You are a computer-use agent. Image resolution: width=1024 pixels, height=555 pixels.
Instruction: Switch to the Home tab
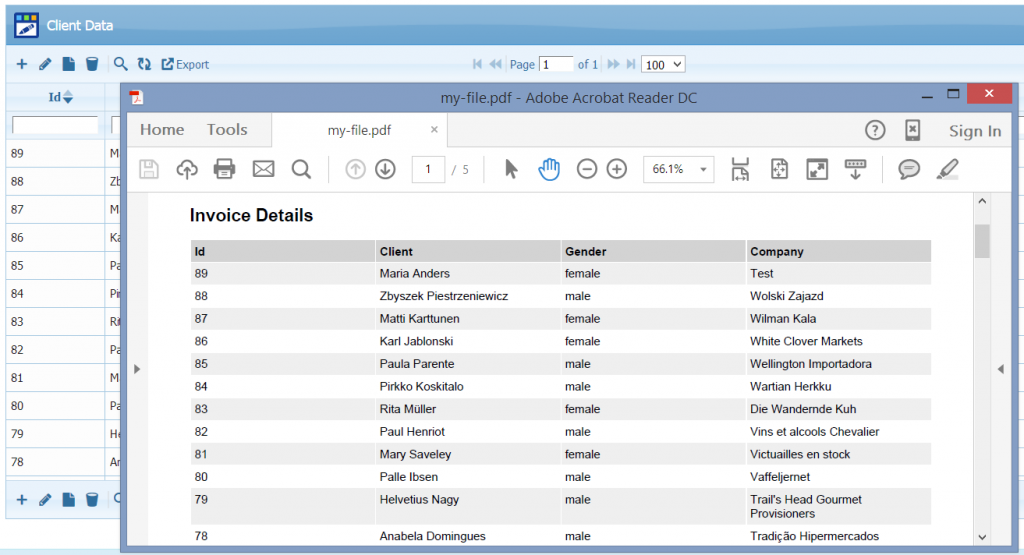[162, 130]
